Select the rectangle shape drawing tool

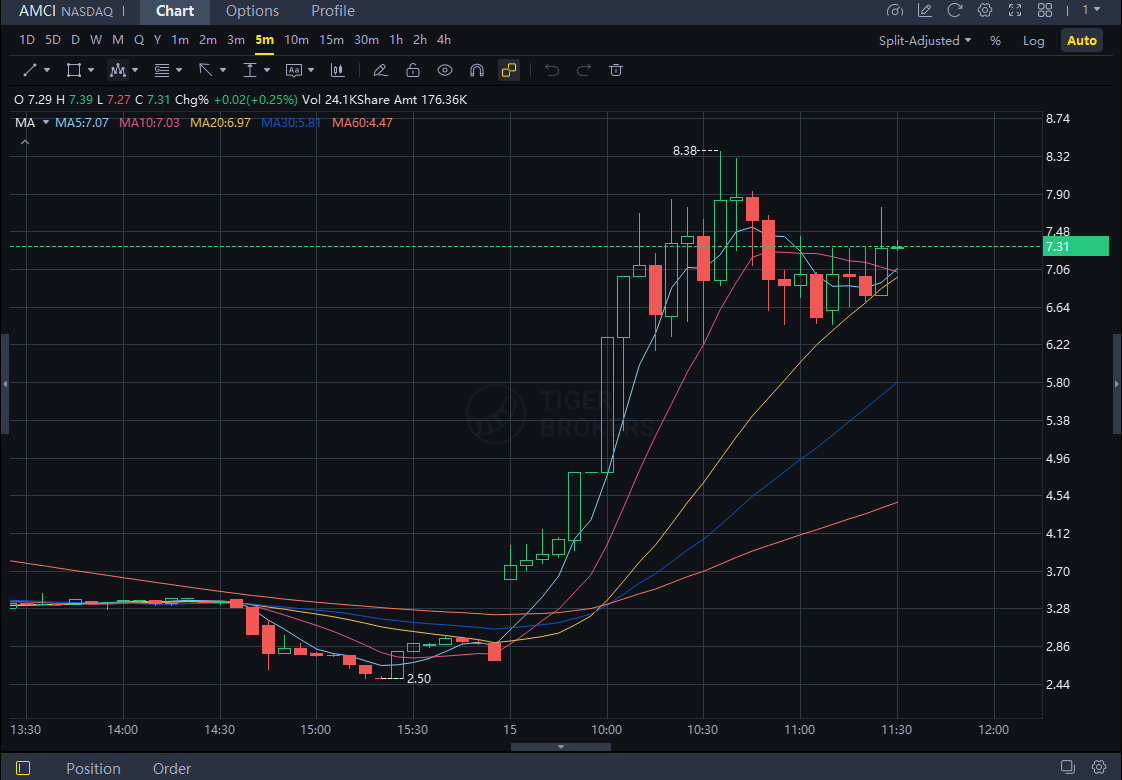pyautogui.click(x=74, y=70)
